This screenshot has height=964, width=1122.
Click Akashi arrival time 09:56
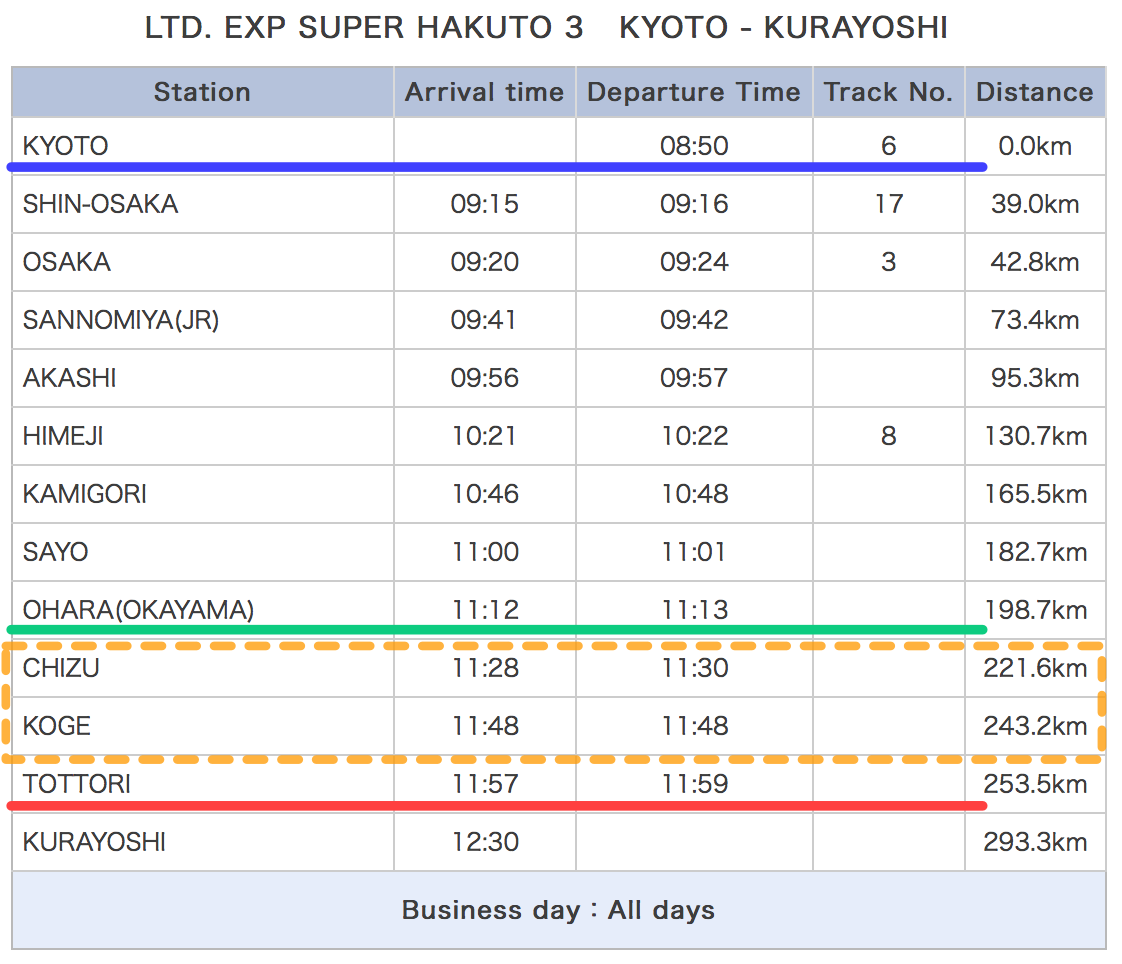pos(484,378)
